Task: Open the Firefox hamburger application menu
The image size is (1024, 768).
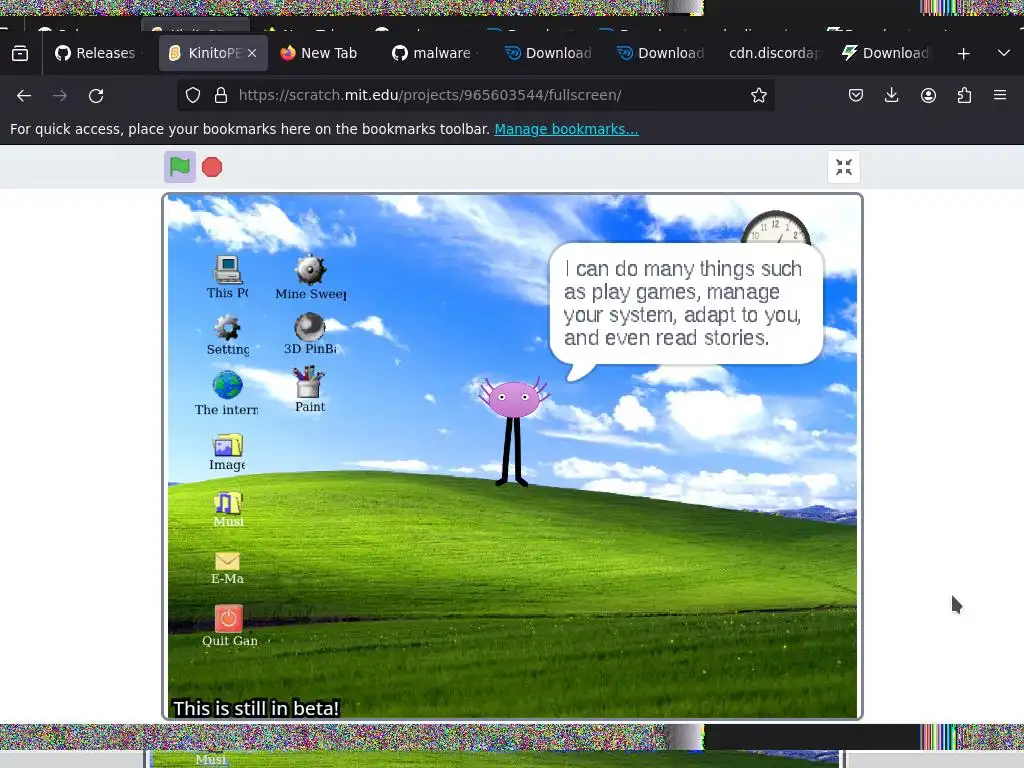Action: coord(1000,95)
